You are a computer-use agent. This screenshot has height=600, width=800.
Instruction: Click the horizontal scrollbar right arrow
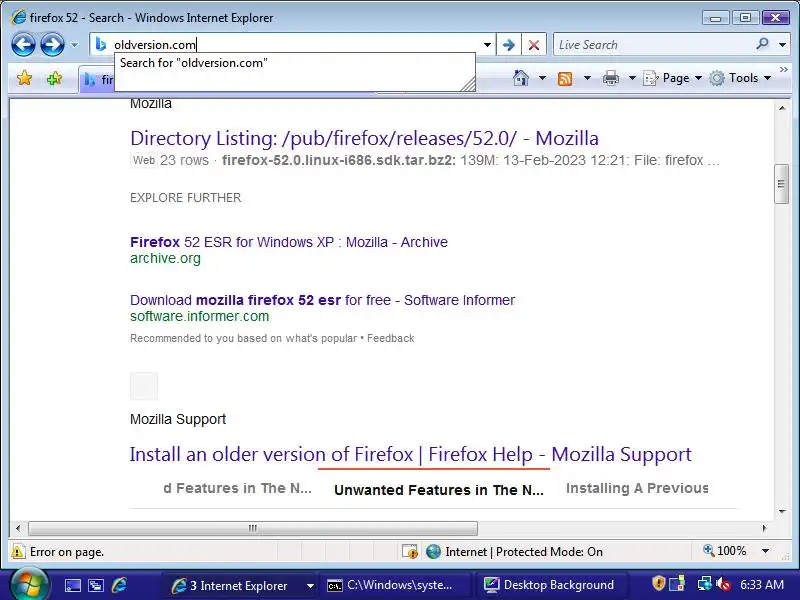tap(764, 528)
